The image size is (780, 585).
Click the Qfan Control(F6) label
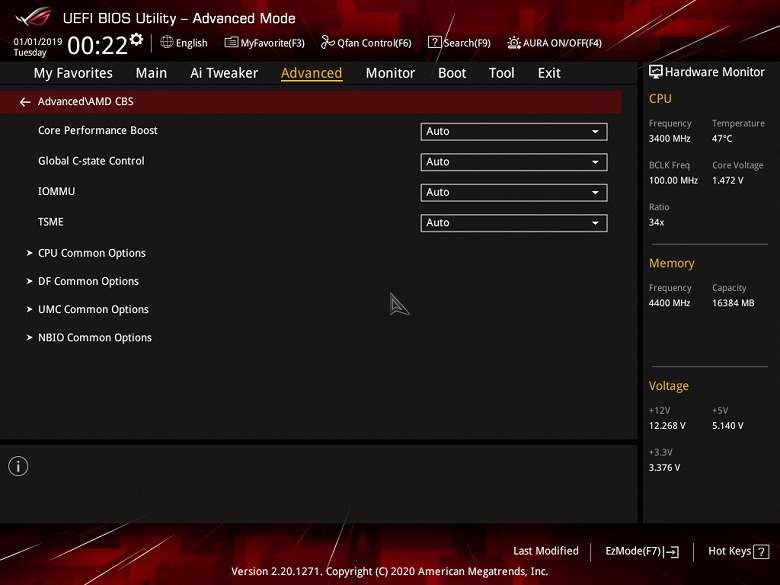374,43
